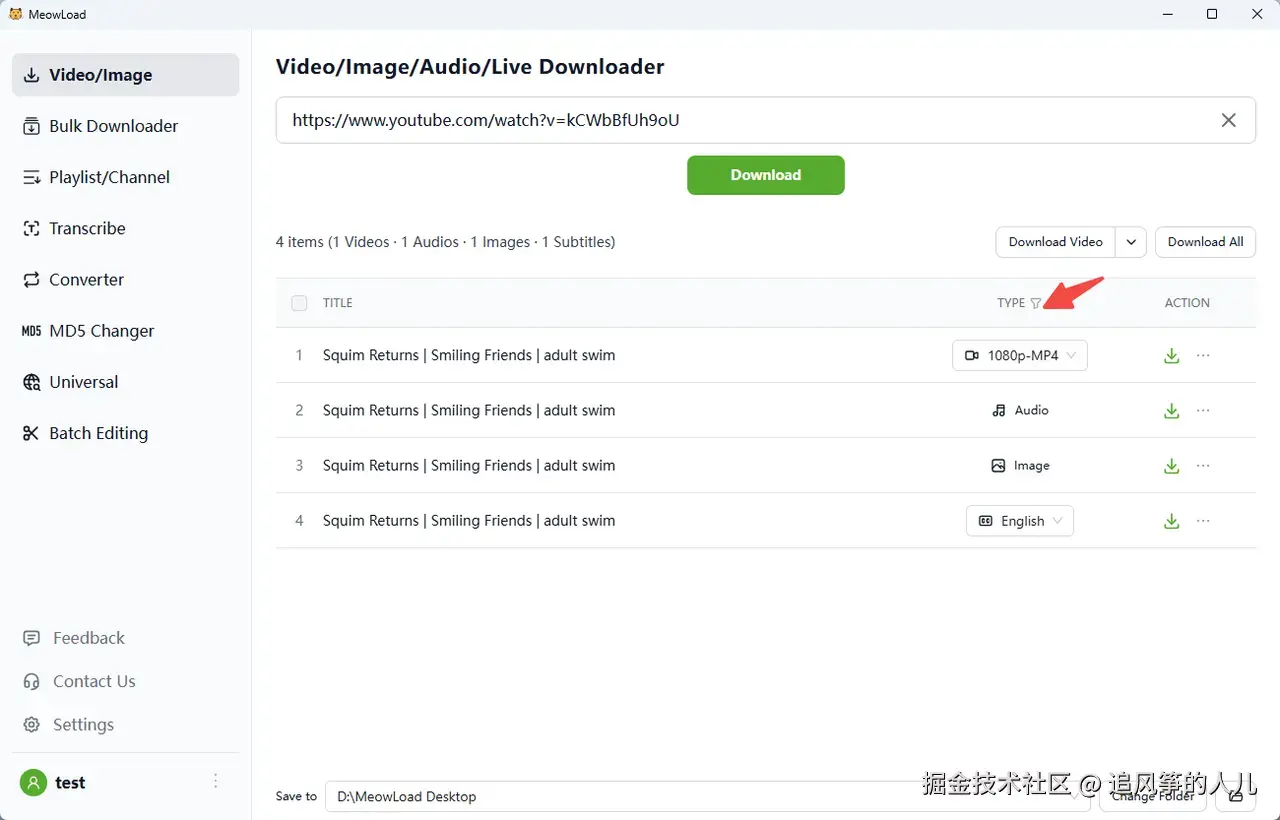The height and width of the screenshot is (820, 1280).
Task: Download the row 1 video item
Action: tap(1172, 356)
